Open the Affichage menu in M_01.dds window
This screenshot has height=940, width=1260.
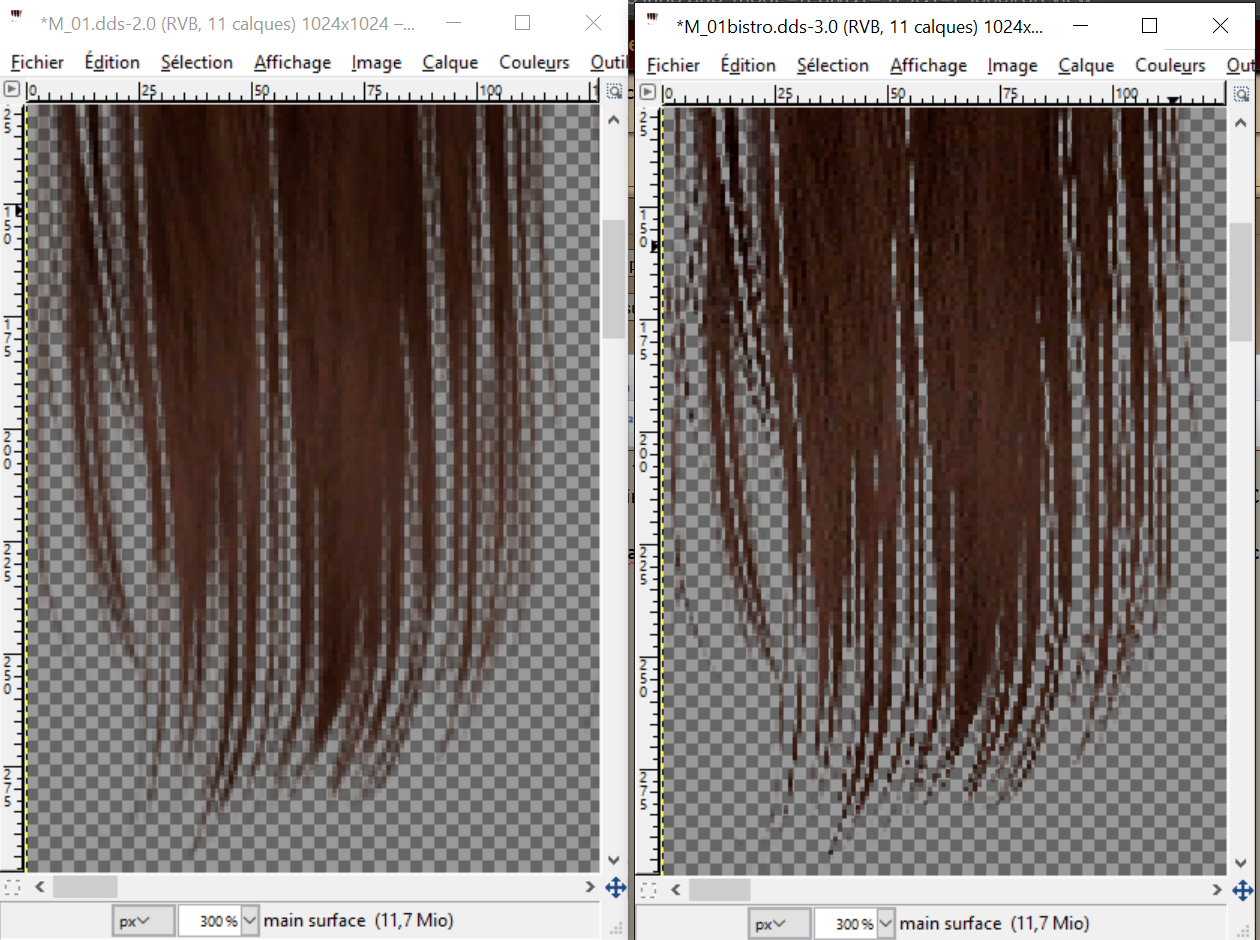pos(292,62)
